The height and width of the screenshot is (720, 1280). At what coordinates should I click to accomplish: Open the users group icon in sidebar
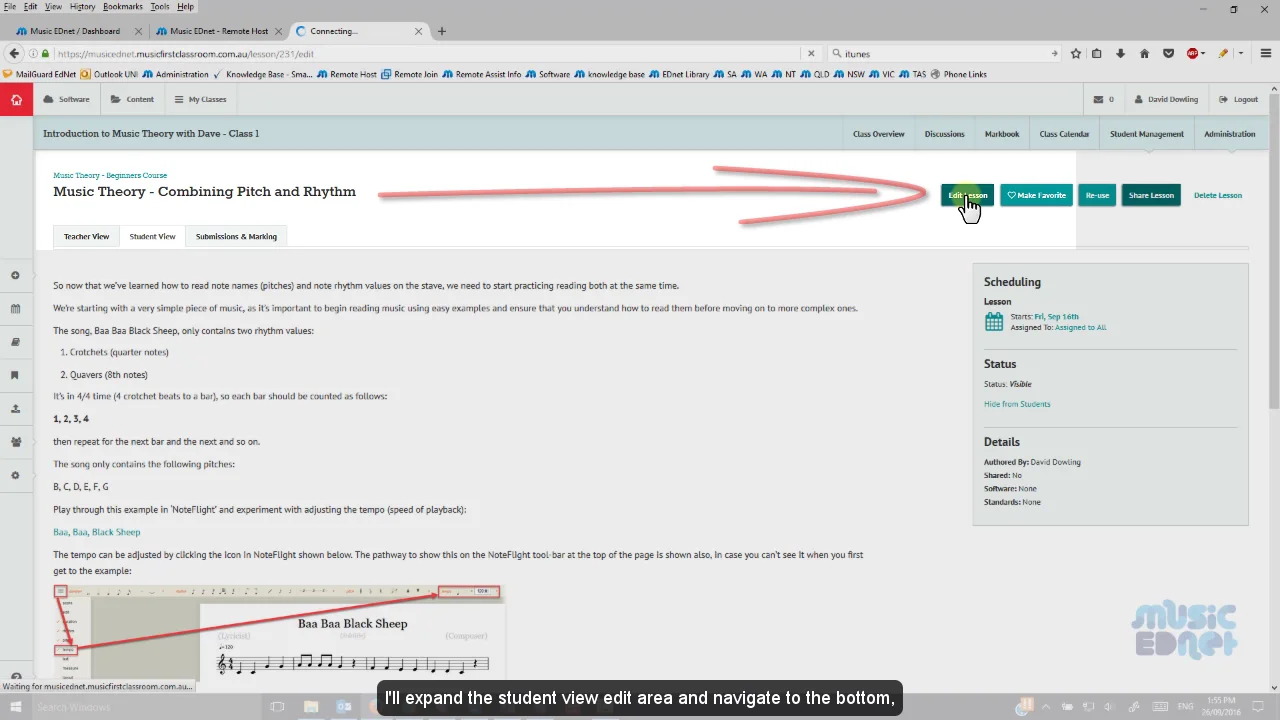point(15,442)
